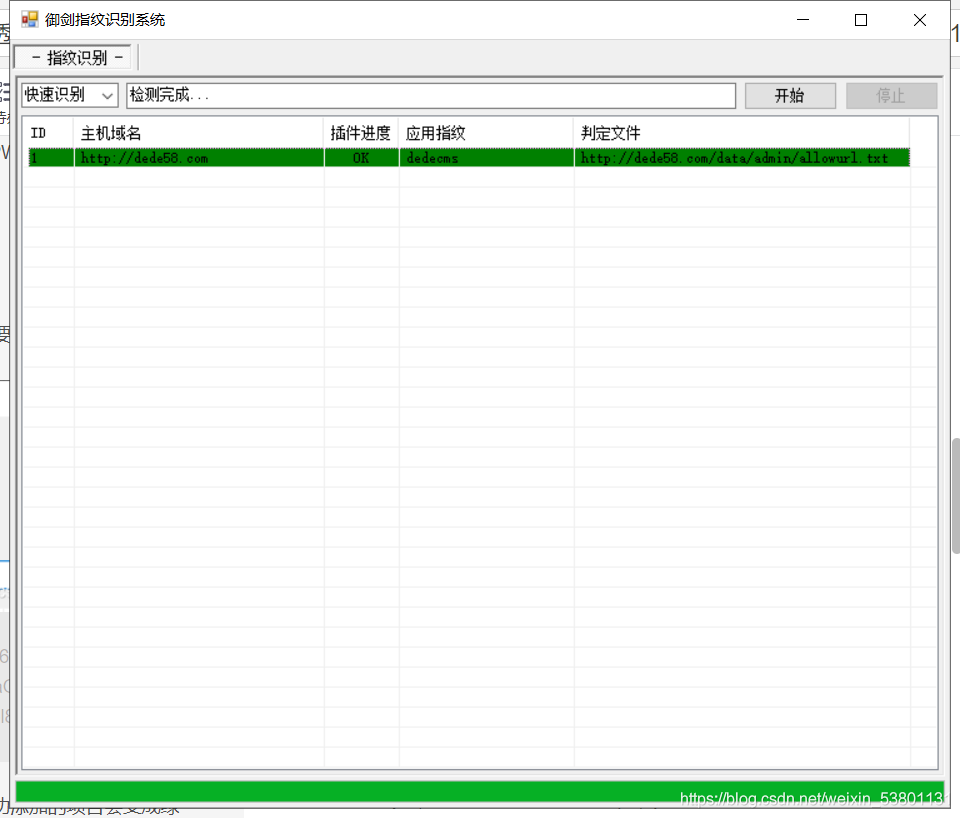Minimize the fingerprint tool window
This screenshot has height=818, width=960.
click(x=803, y=20)
